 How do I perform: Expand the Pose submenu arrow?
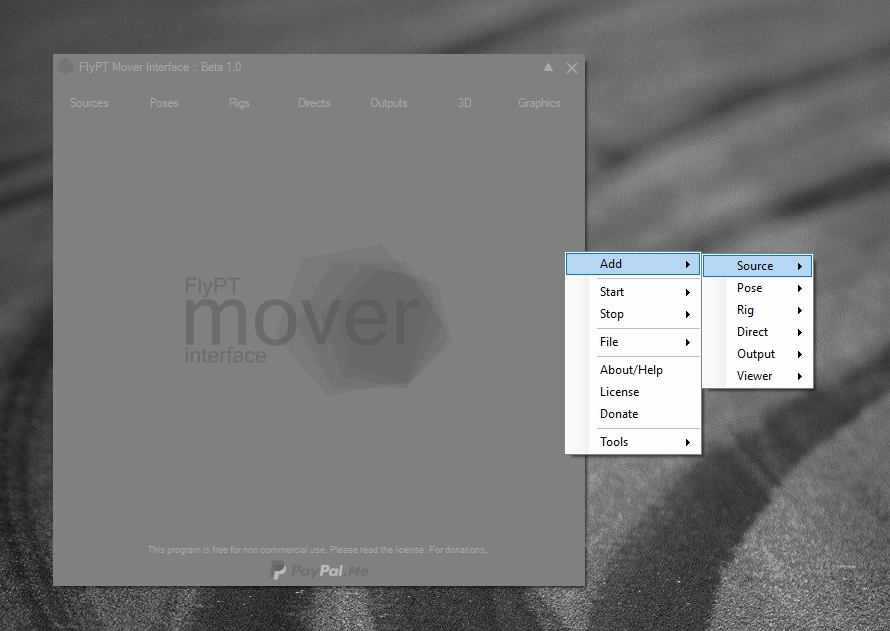point(800,288)
